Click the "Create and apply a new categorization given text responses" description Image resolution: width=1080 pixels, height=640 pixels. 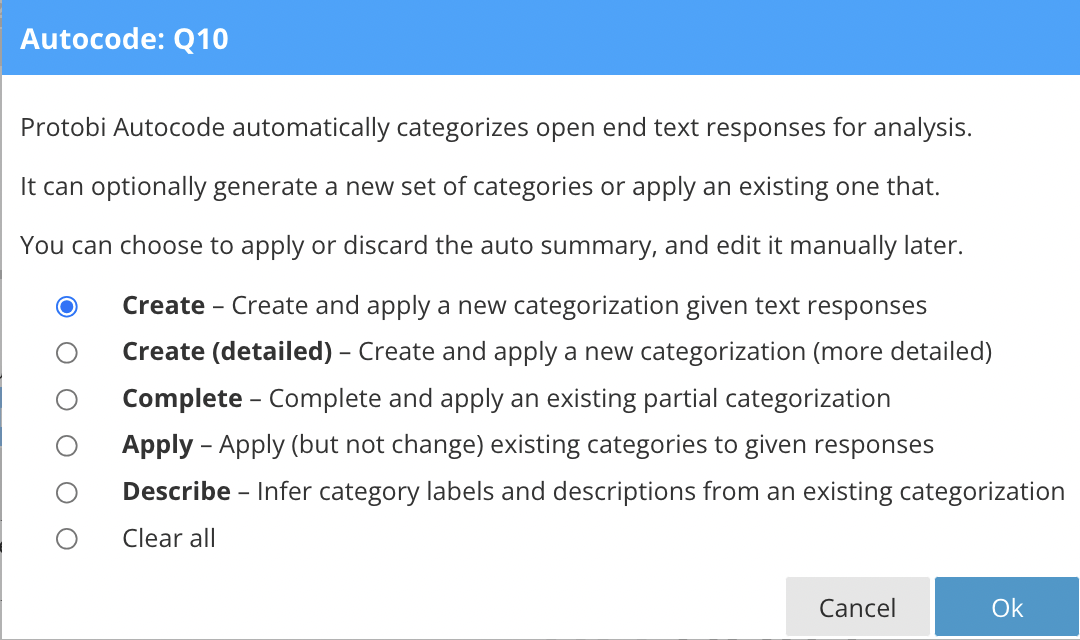(x=579, y=306)
